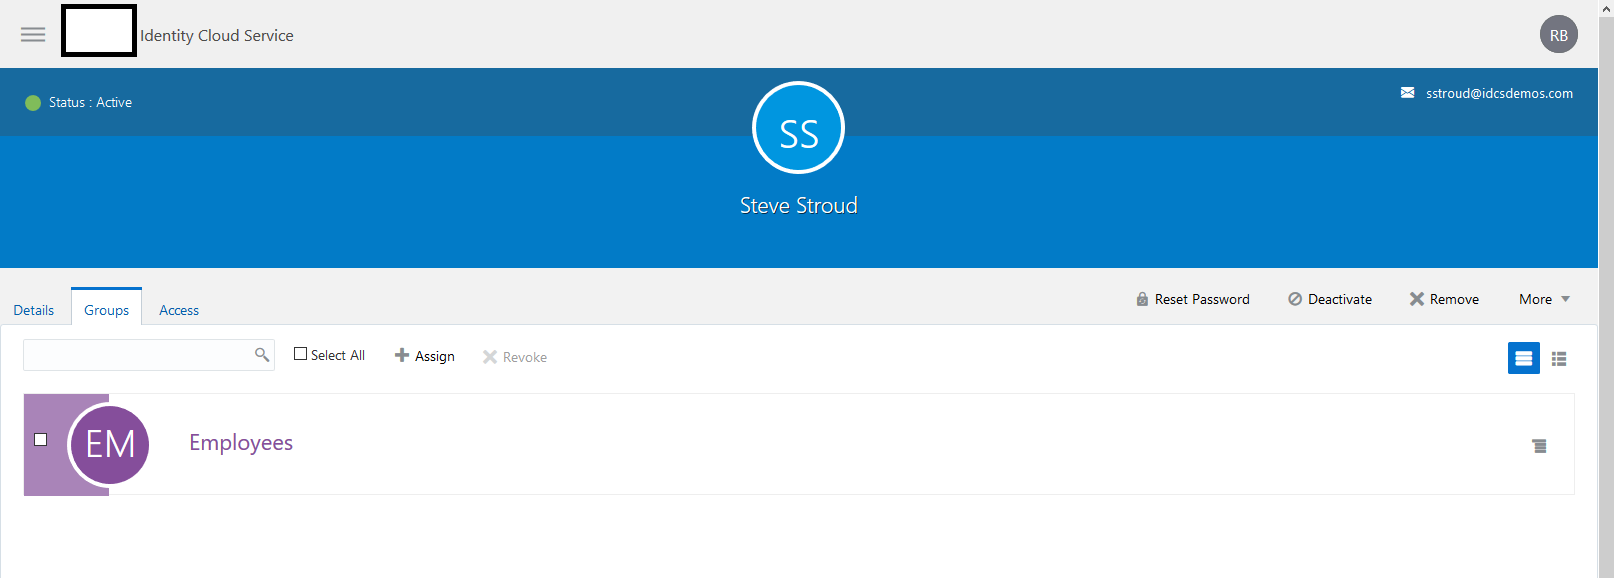Assign a group to the user
This screenshot has width=1614, height=578.
tap(425, 356)
